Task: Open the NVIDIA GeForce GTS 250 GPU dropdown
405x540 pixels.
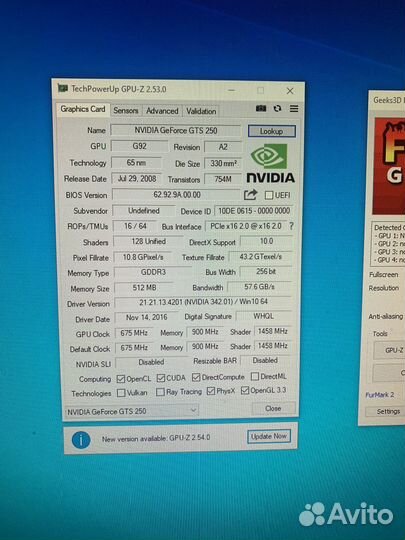Action: tap(131, 411)
